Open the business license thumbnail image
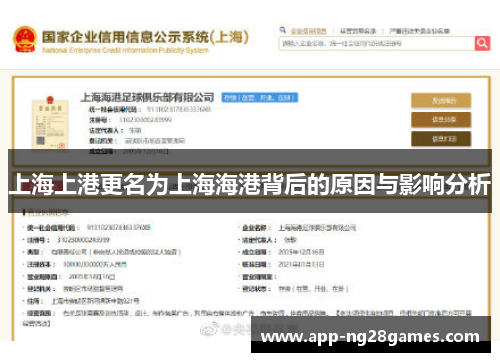The height and width of the screenshot is (362, 500). click(50, 123)
